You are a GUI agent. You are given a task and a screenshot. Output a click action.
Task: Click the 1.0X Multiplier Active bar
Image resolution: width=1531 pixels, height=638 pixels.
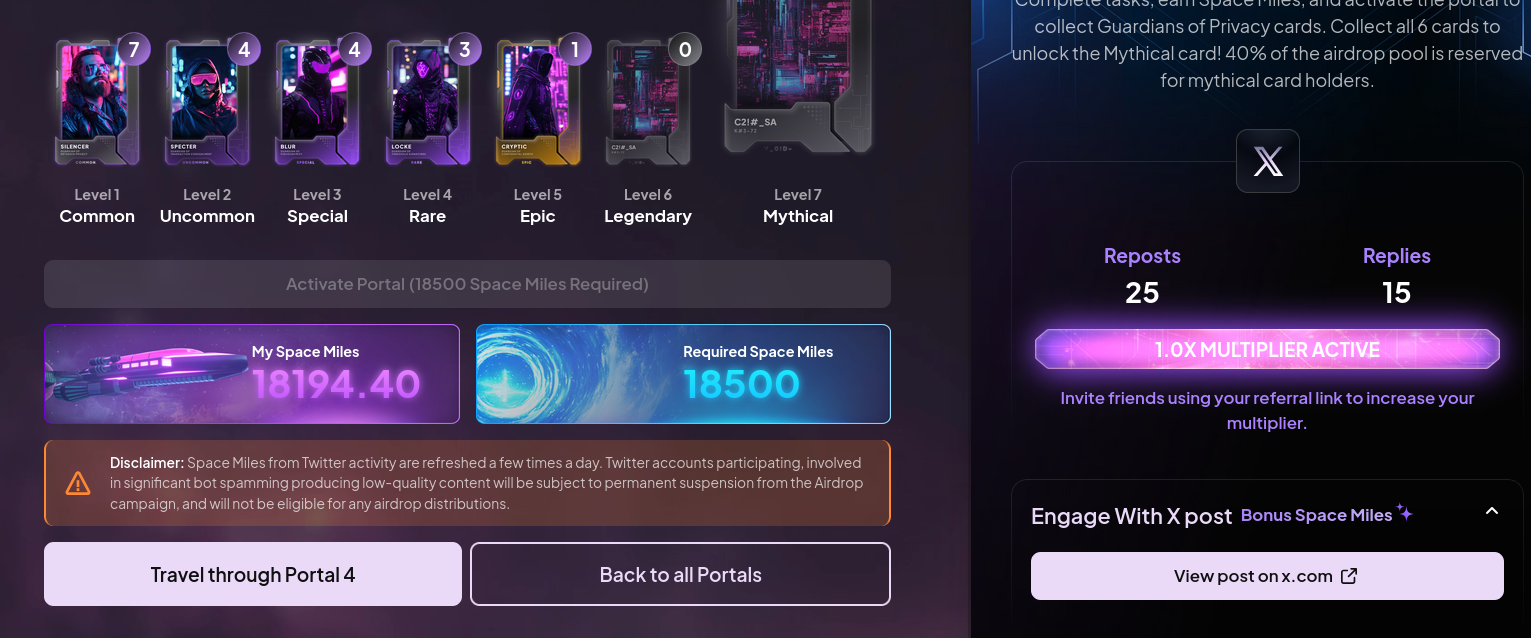[1267, 349]
